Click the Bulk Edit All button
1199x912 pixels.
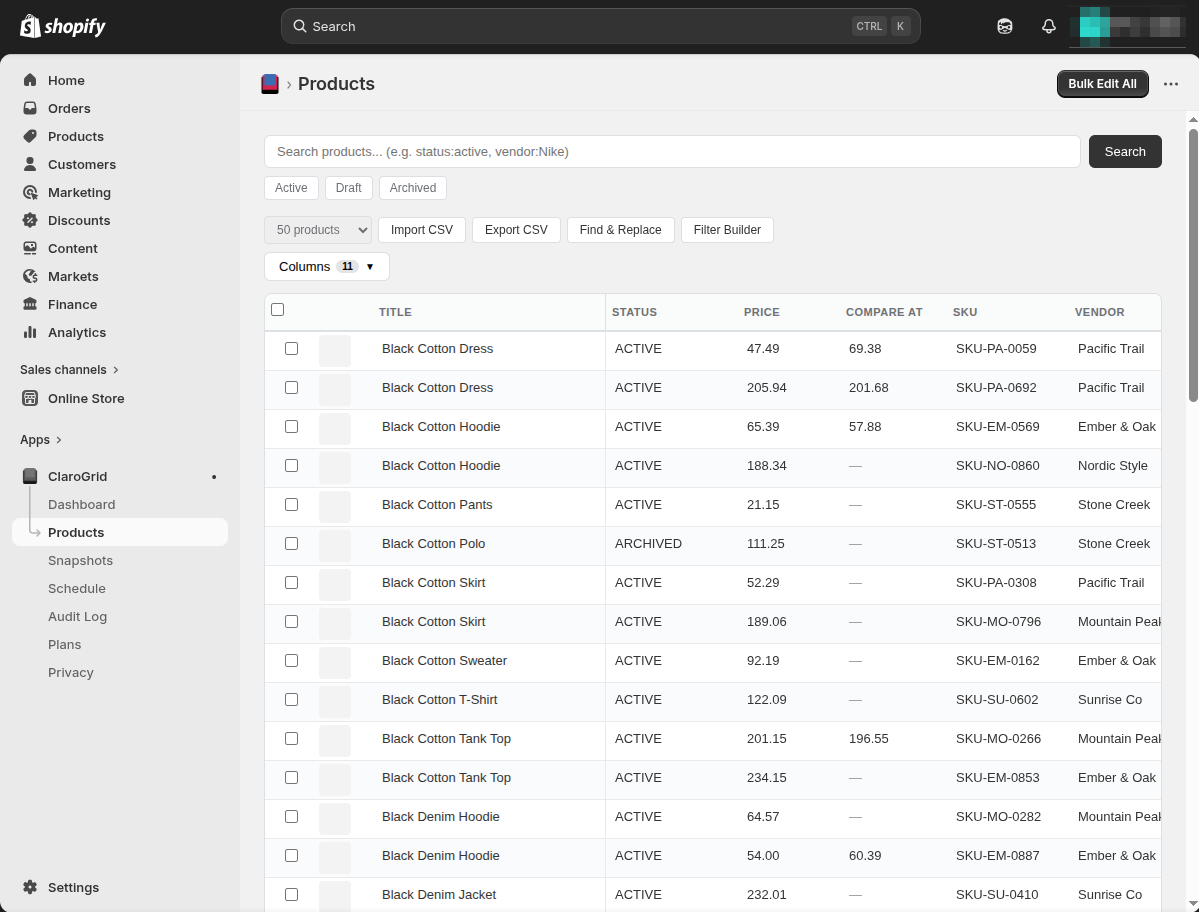[1102, 83]
